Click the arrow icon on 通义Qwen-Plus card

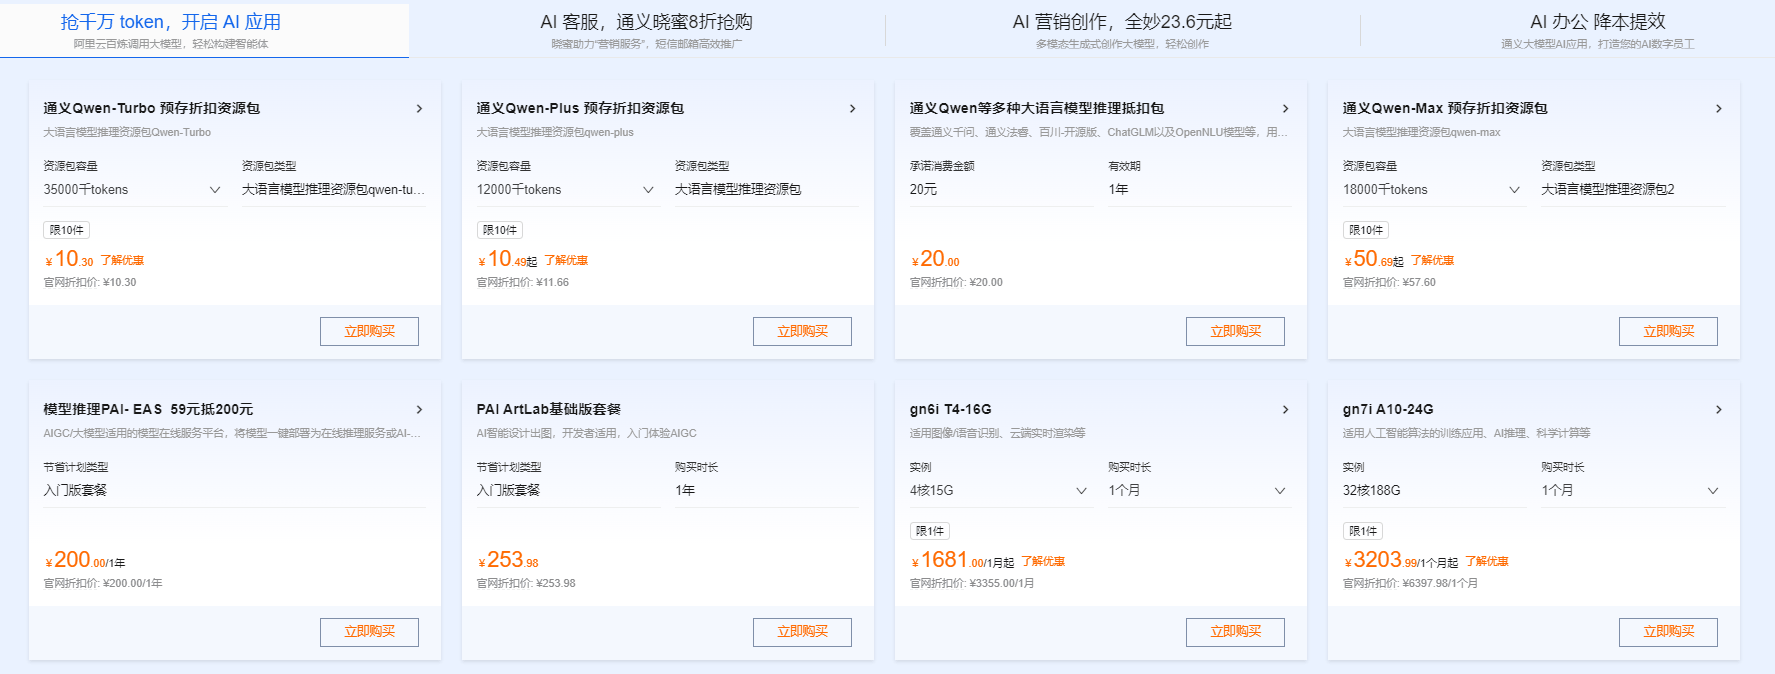pos(852,109)
